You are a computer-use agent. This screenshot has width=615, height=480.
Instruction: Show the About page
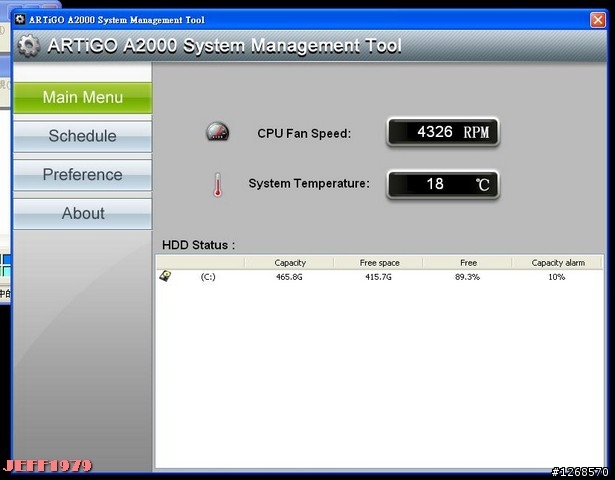82,213
